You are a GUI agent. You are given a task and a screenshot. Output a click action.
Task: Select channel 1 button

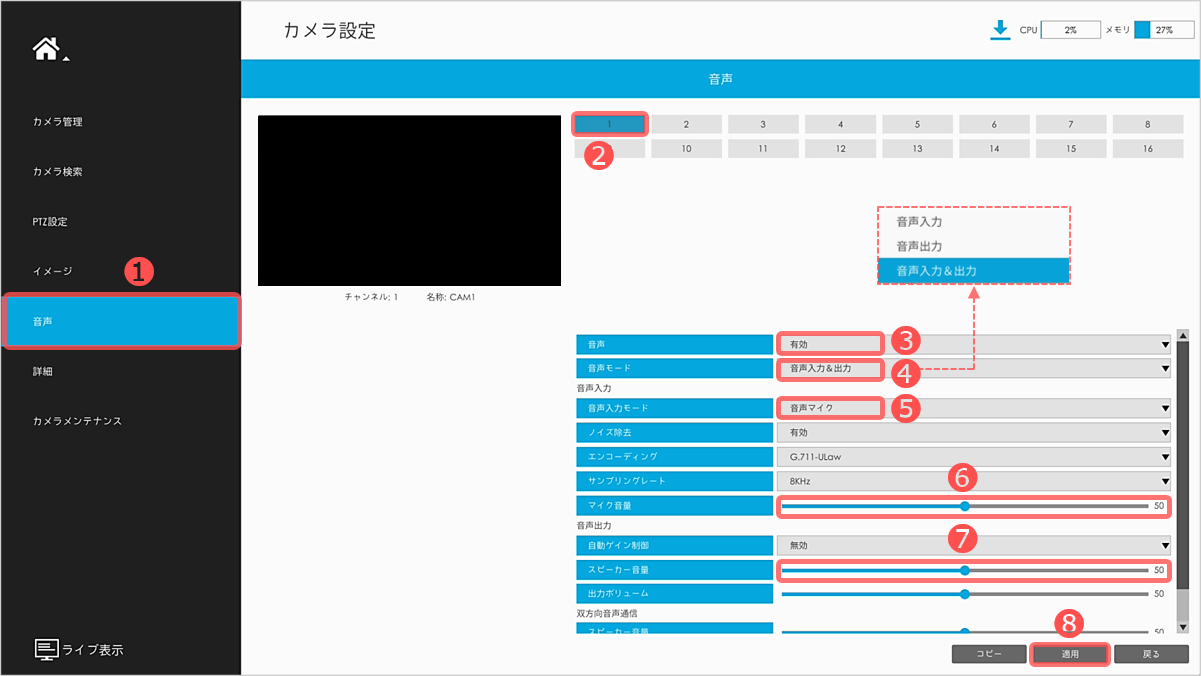coord(610,124)
